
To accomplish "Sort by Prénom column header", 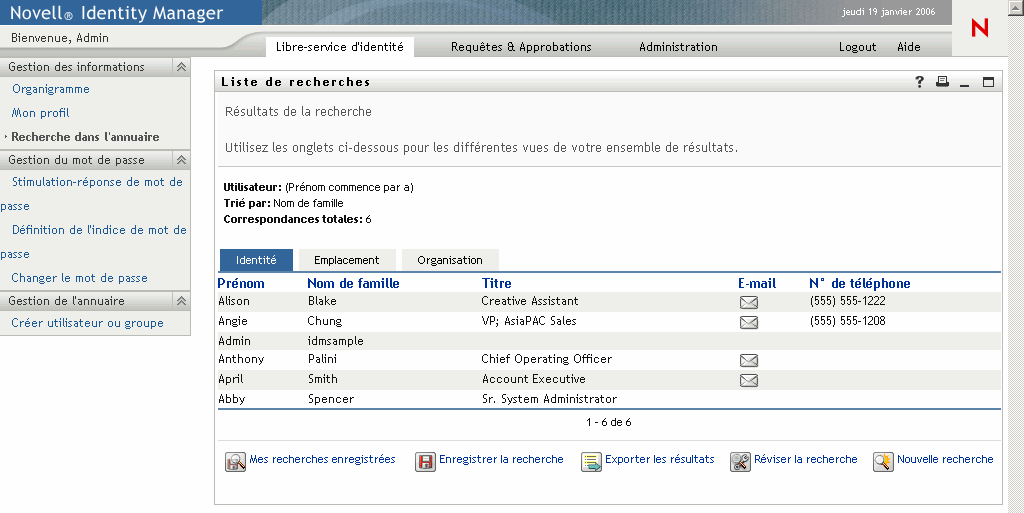I will coord(241,283).
